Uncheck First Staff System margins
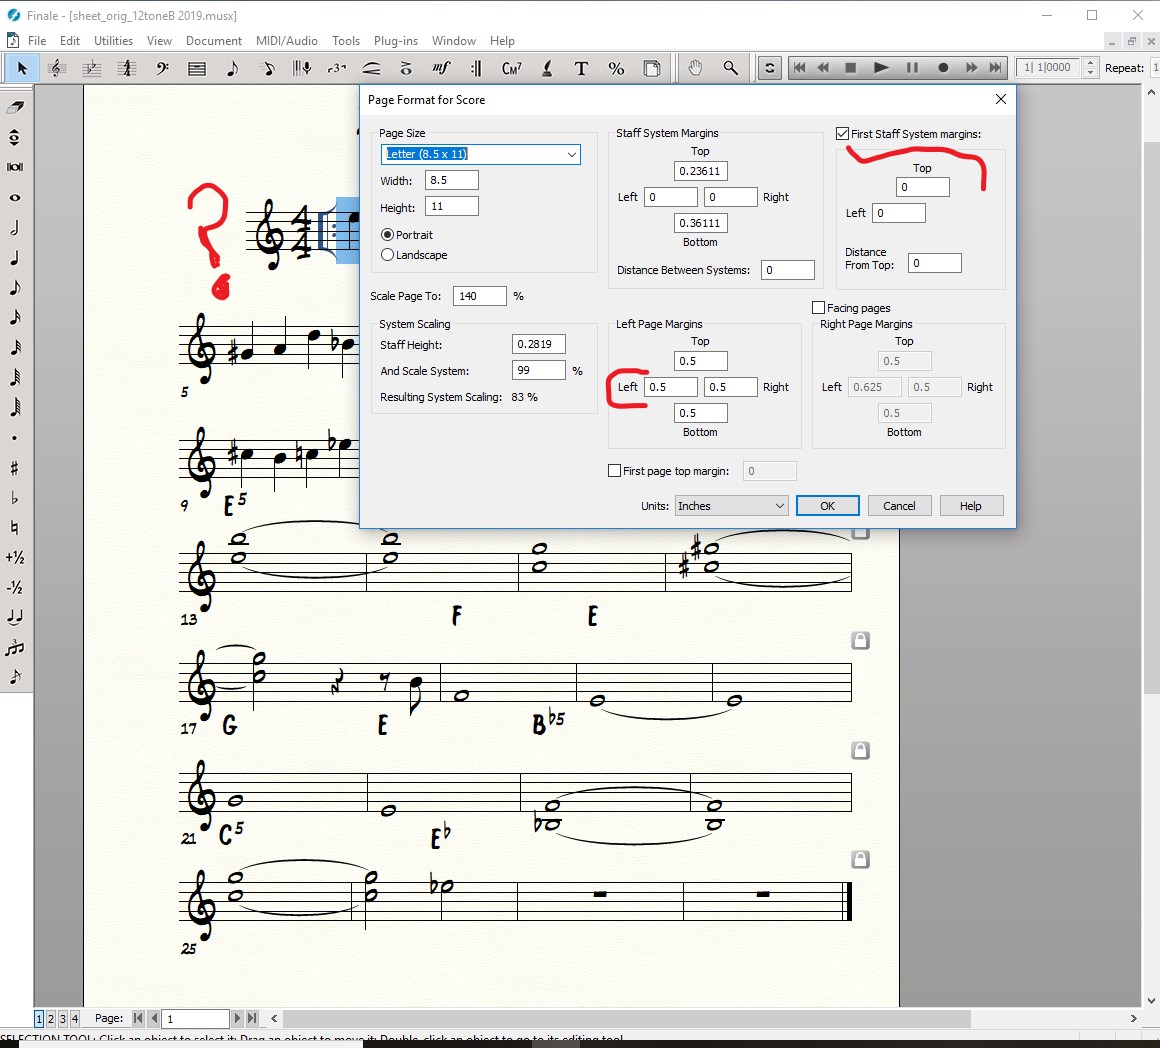Viewport: 1160px width, 1048px height. tap(843, 134)
